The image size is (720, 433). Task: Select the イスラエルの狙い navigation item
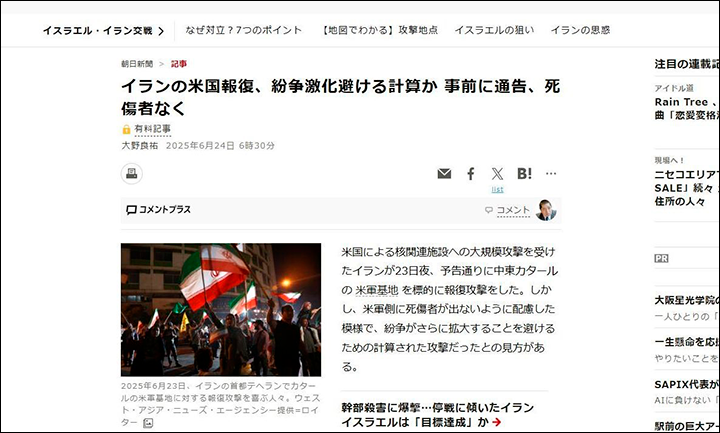click(x=494, y=30)
